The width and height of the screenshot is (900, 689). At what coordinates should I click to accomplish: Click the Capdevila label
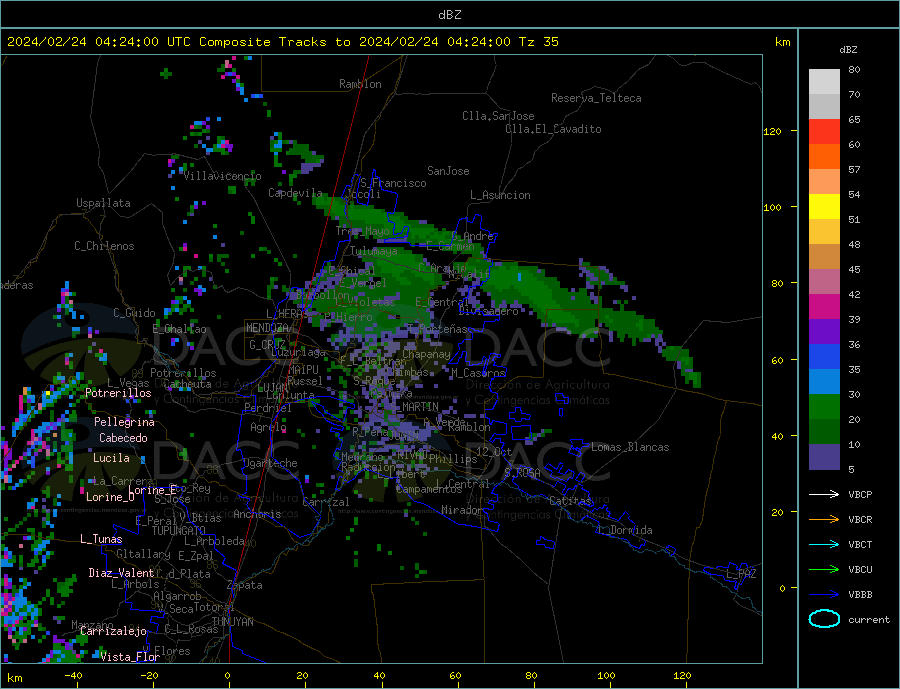pyautogui.click(x=296, y=193)
